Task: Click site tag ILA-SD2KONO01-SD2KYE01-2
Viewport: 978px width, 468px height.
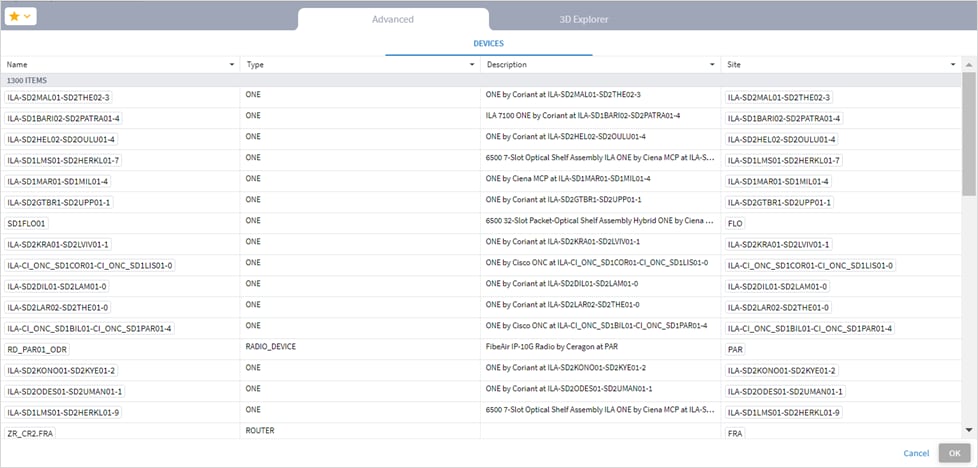Action: click(781, 371)
